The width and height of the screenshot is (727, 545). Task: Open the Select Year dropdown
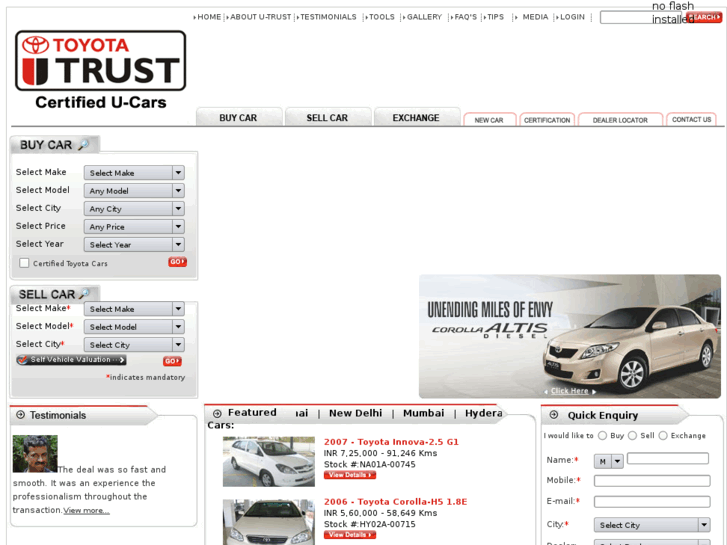[x=134, y=244]
